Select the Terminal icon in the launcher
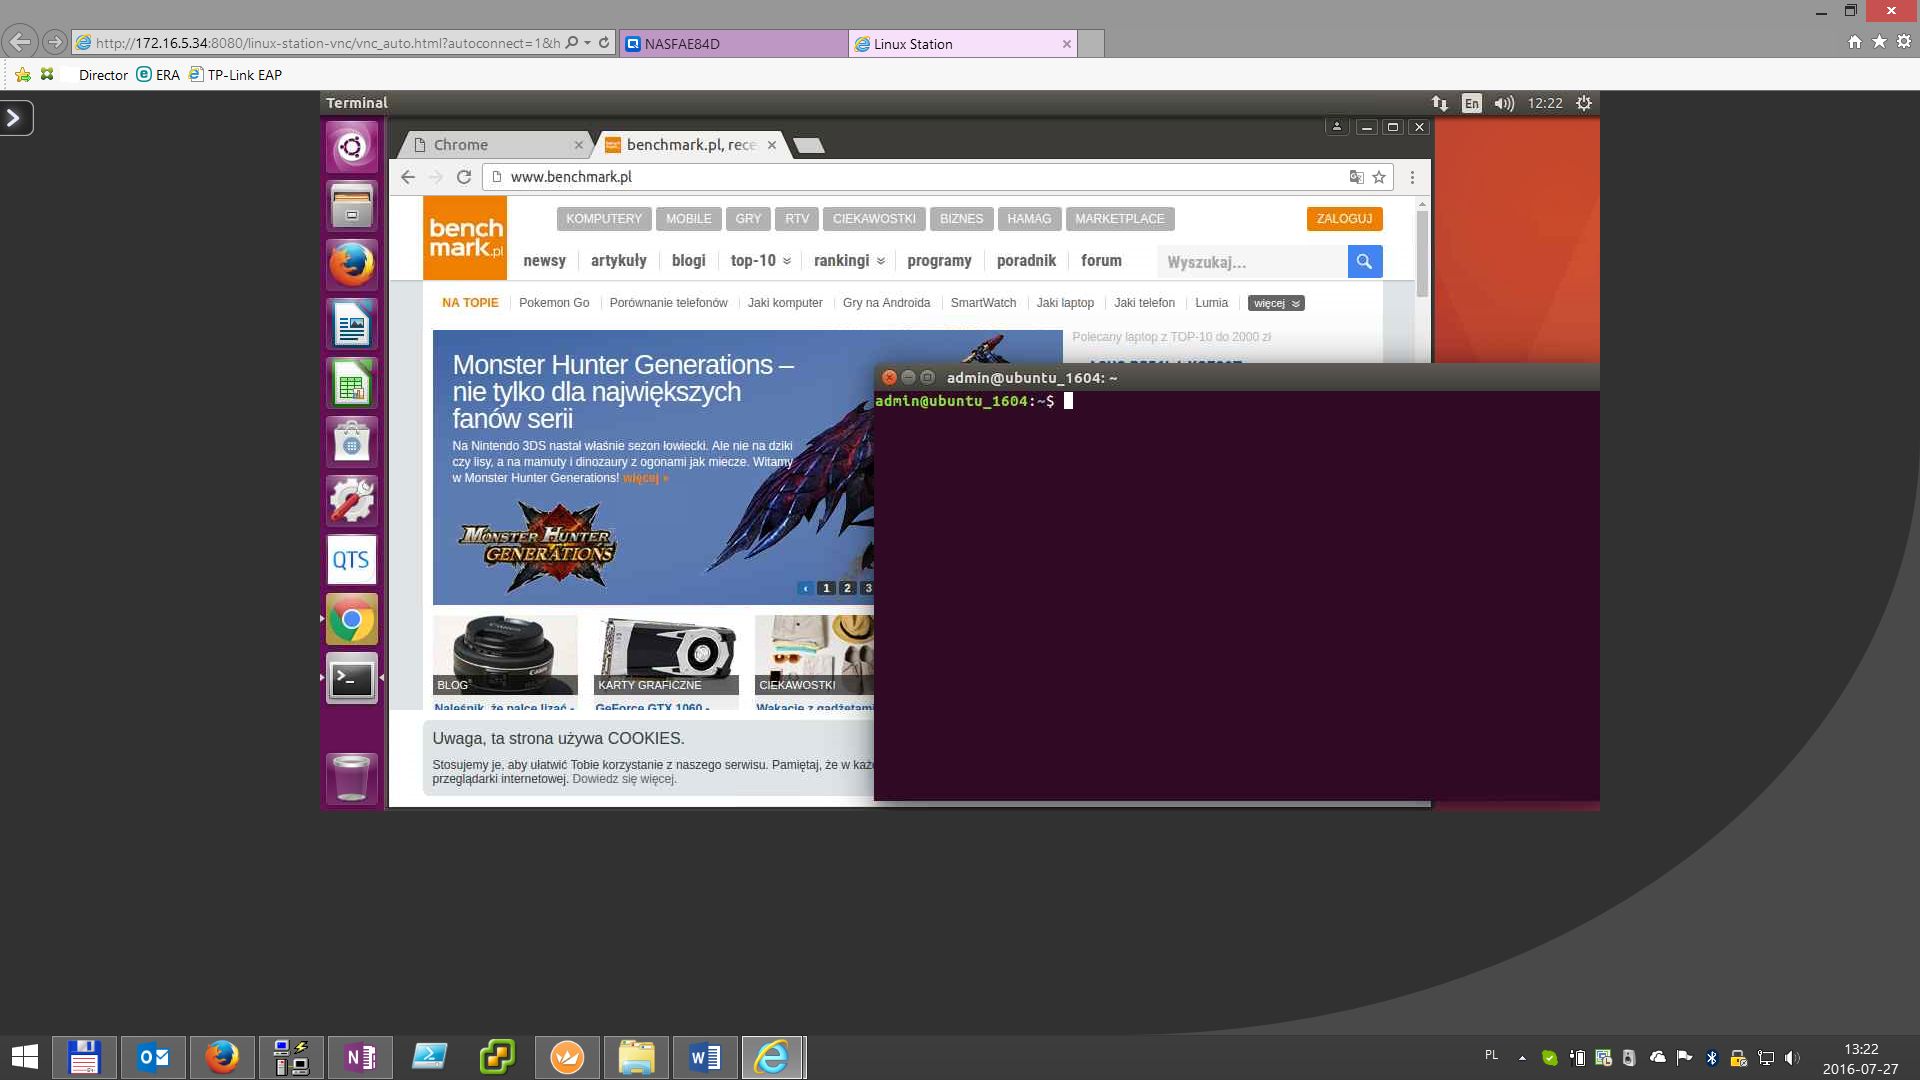 (x=351, y=679)
